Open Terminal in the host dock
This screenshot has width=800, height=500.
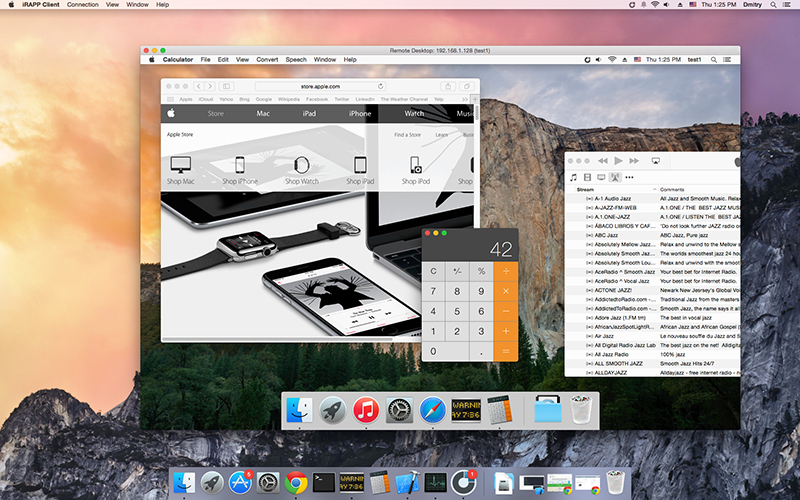[324, 483]
